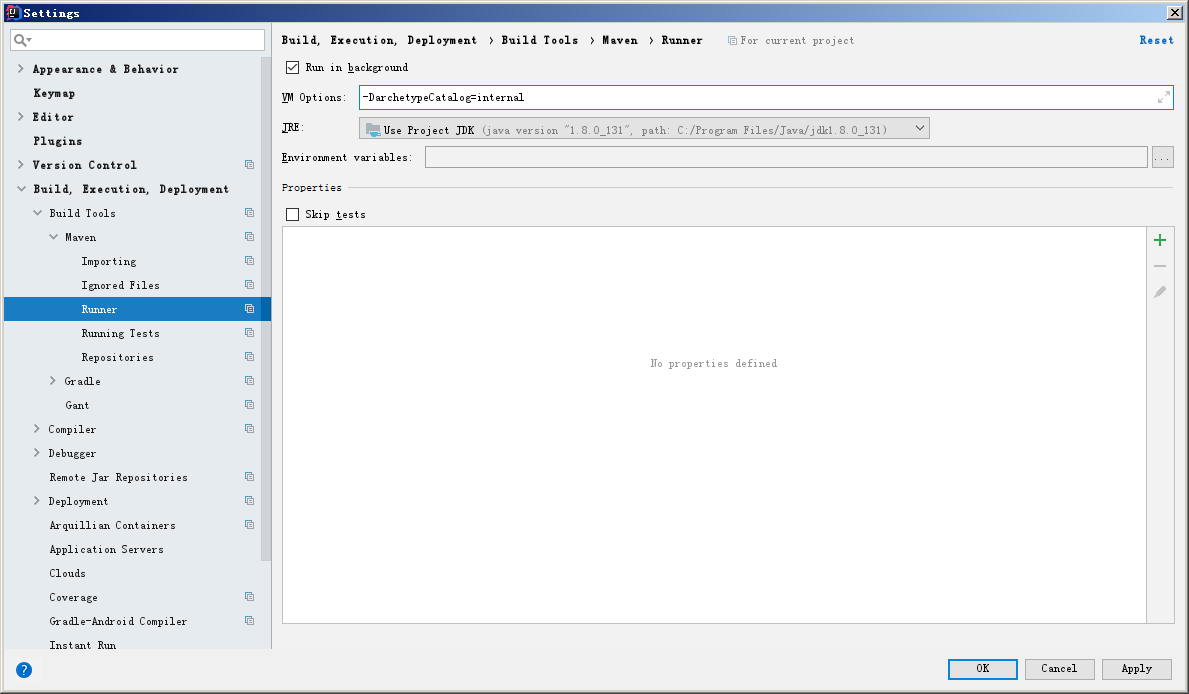Click the settings tree scrollbar
This screenshot has width=1189, height=694.
point(266,309)
